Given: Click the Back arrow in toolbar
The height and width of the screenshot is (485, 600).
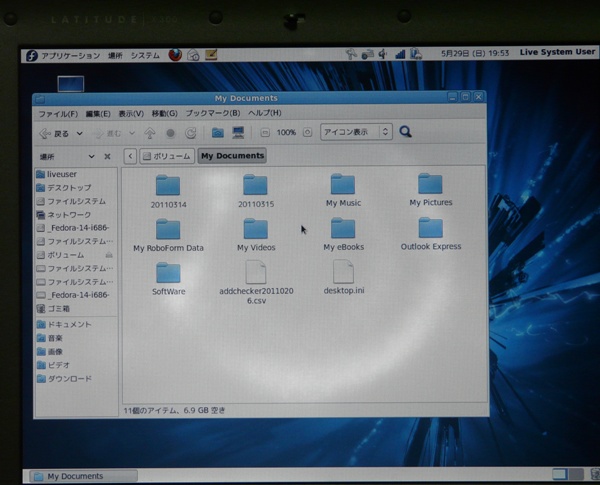Looking at the screenshot, I should pyautogui.click(x=46, y=133).
